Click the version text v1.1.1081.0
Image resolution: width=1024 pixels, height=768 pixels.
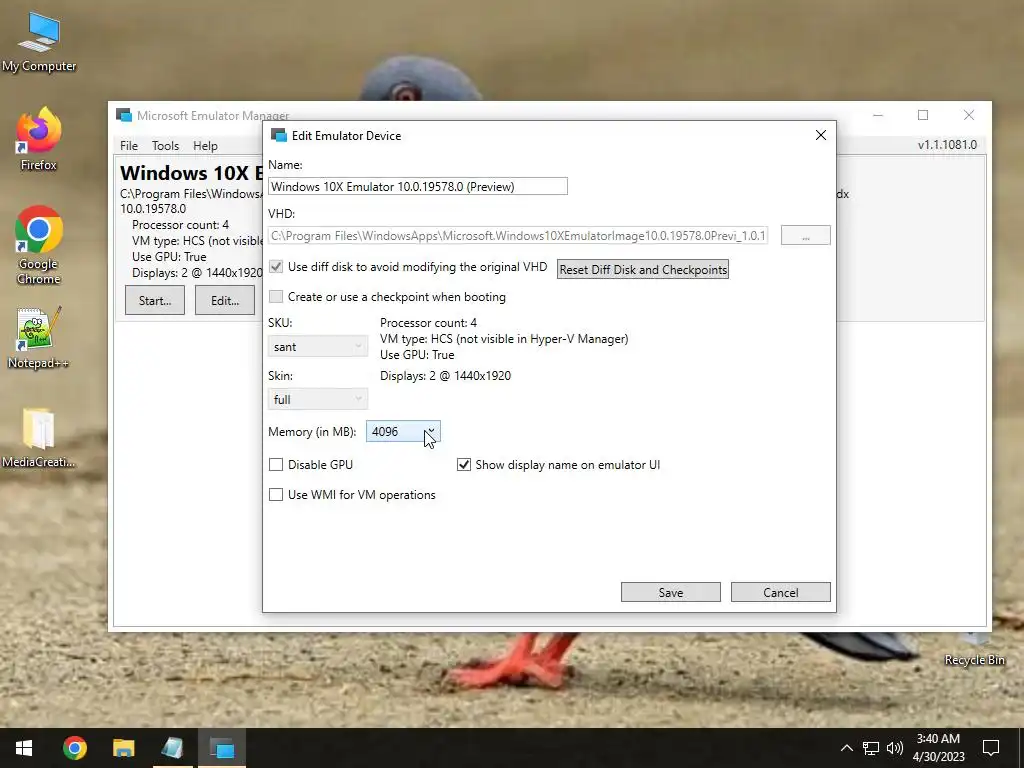pos(947,145)
